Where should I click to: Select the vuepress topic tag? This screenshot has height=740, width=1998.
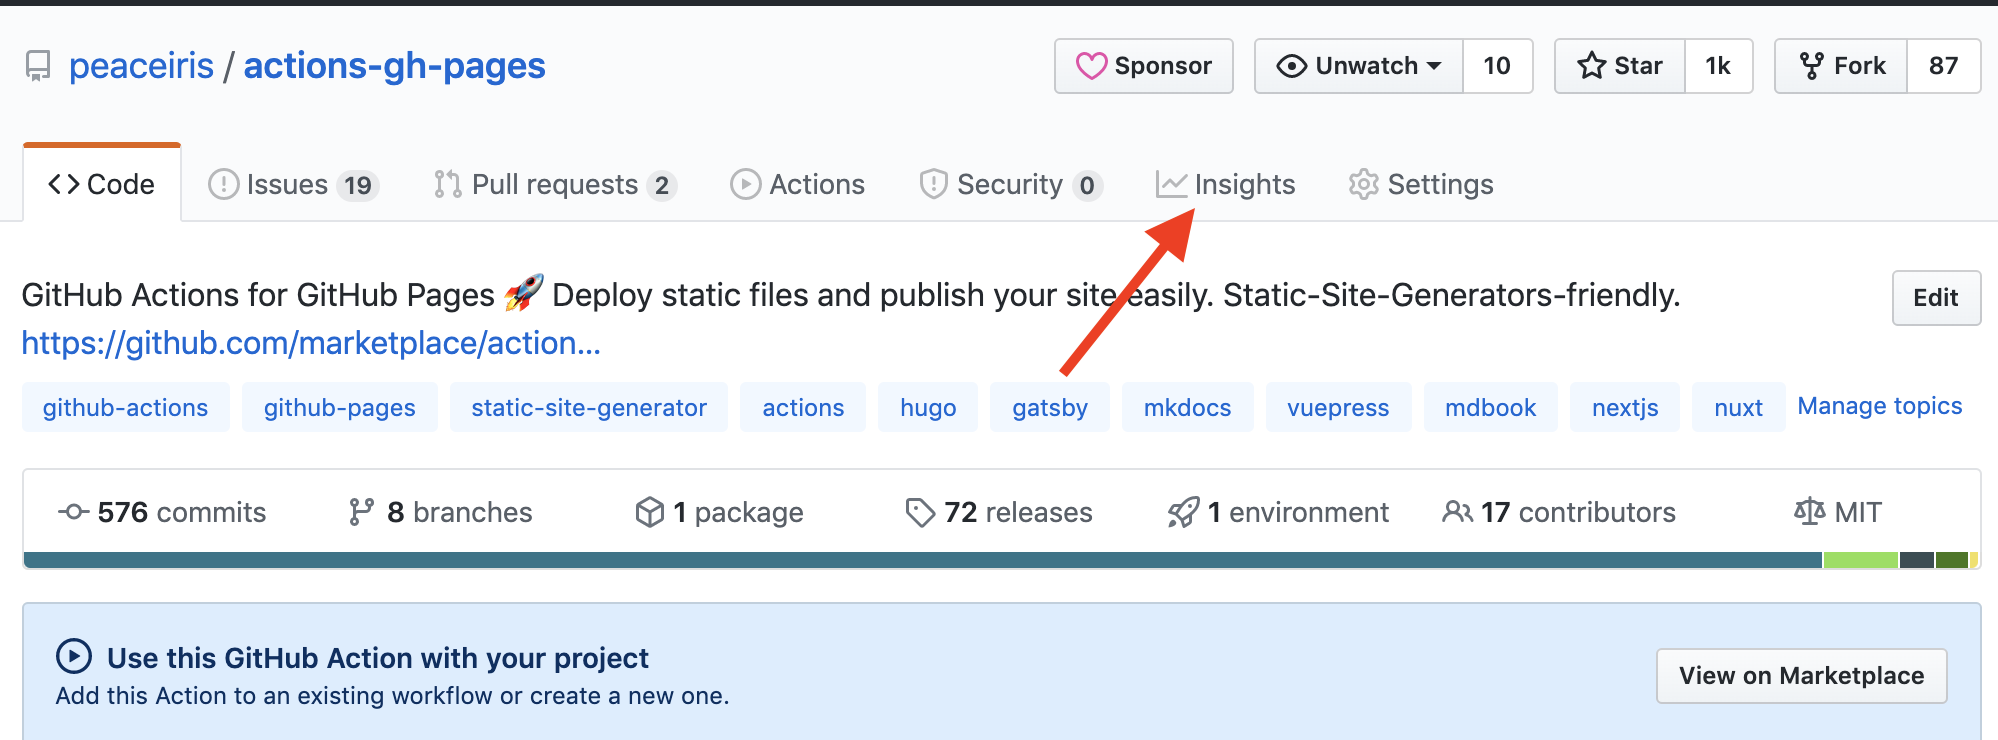(1339, 407)
